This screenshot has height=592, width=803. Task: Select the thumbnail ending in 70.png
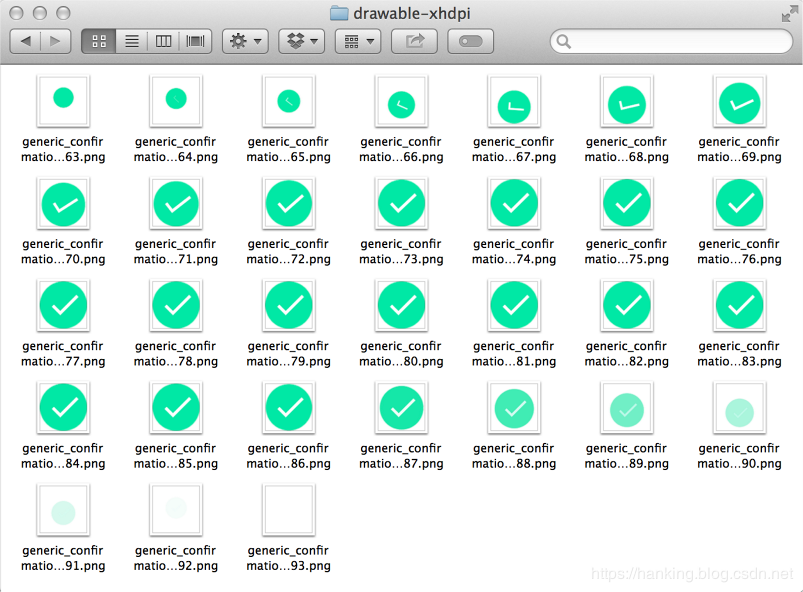(63, 203)
